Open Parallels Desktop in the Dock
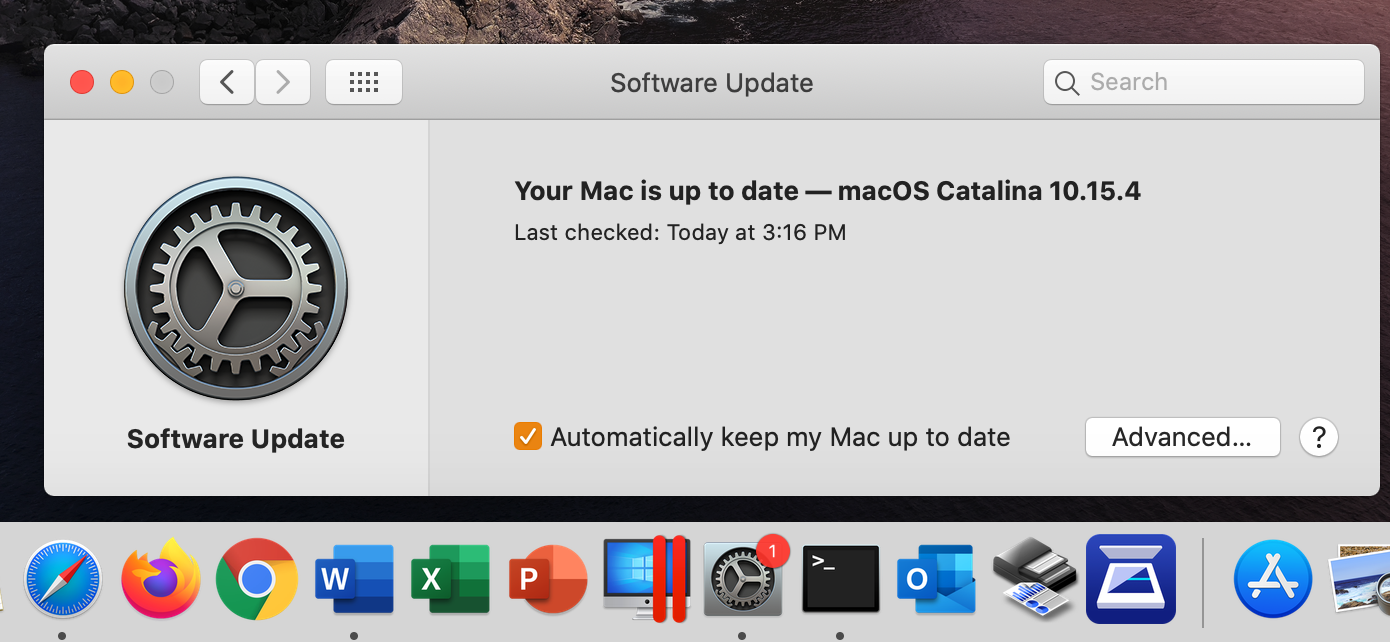This screenshot has height=642, width=1390. tap(646, 578)
